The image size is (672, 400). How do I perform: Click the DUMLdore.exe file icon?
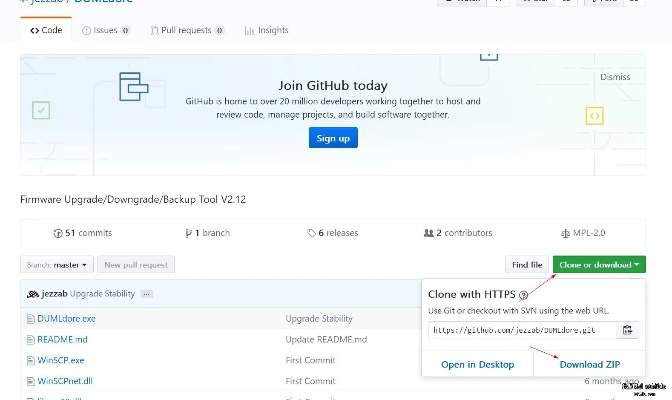pos(30,319)
